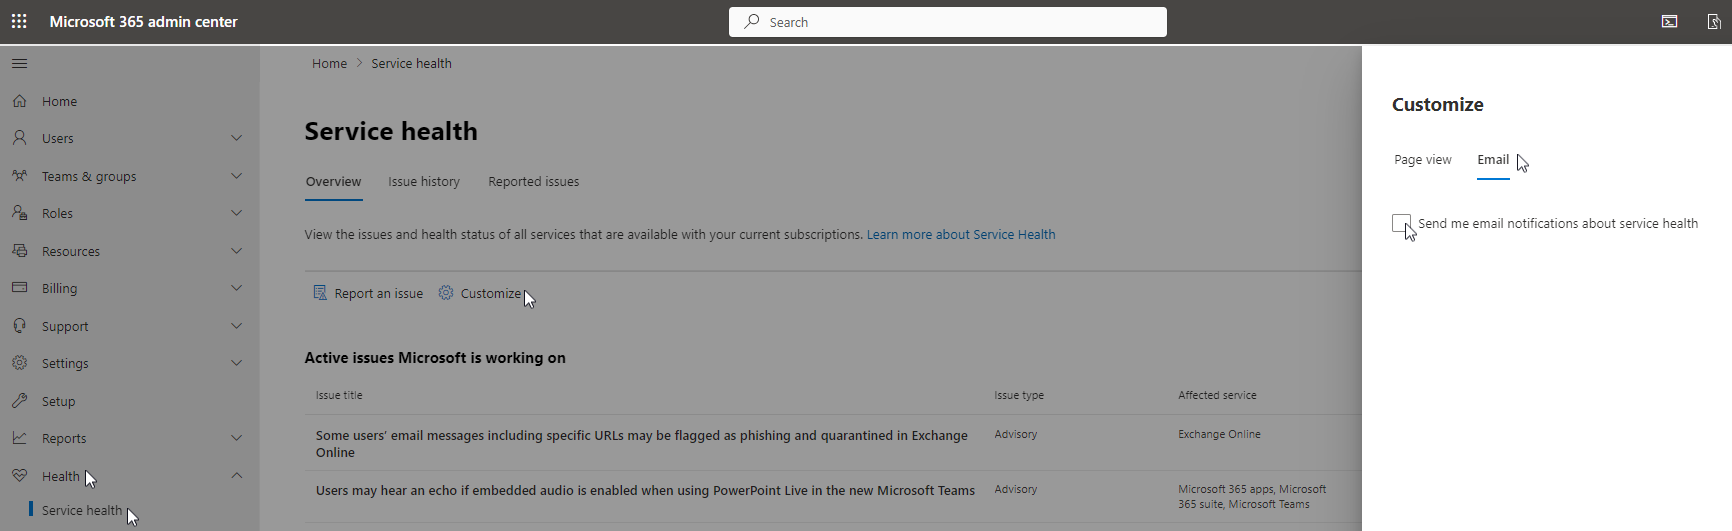The height and width of the screenshot is (531, 1732).
Task: Click the Setup wrench icon
Action: point(19,401)
